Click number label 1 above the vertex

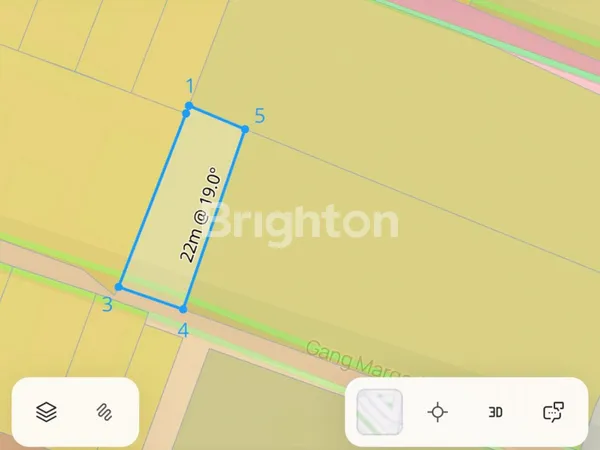(x=190, y=86)
